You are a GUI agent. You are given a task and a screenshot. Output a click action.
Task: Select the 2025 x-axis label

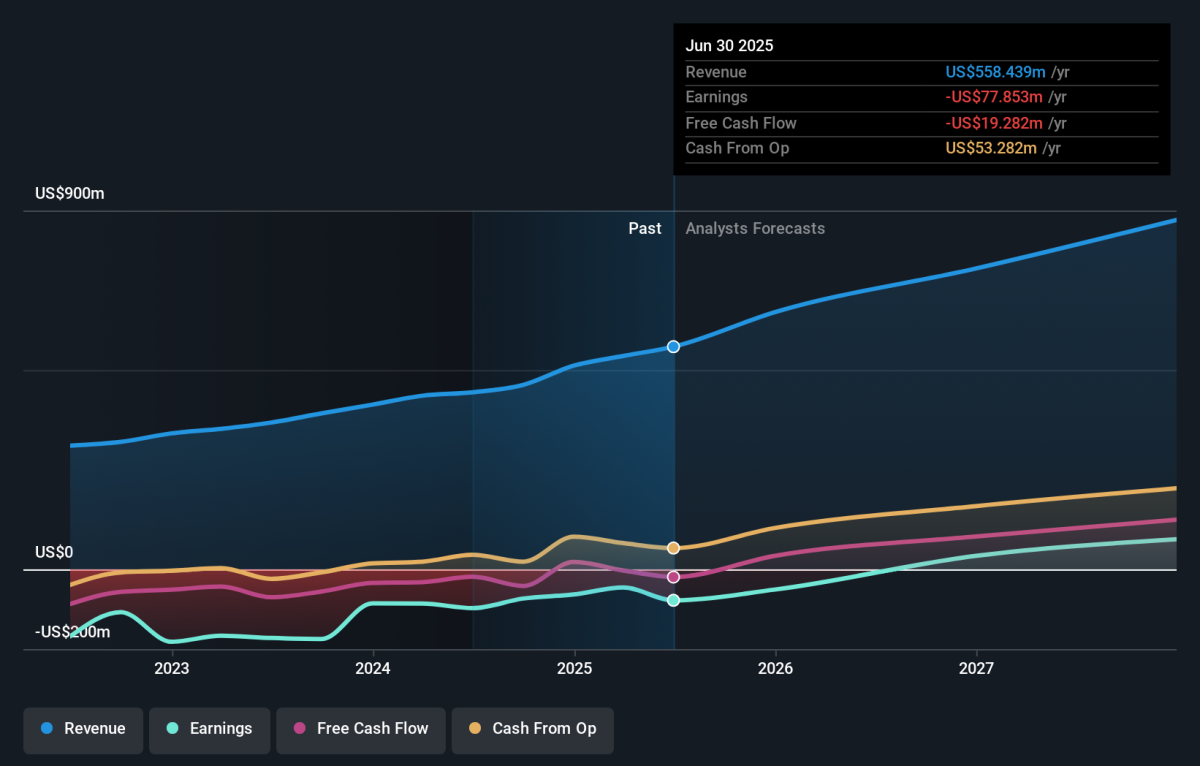pos(574,668)
